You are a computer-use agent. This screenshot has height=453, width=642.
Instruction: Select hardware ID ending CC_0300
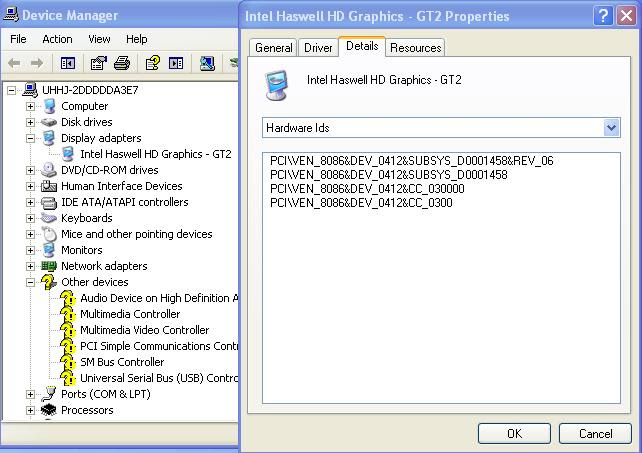[x=361, y=203]
